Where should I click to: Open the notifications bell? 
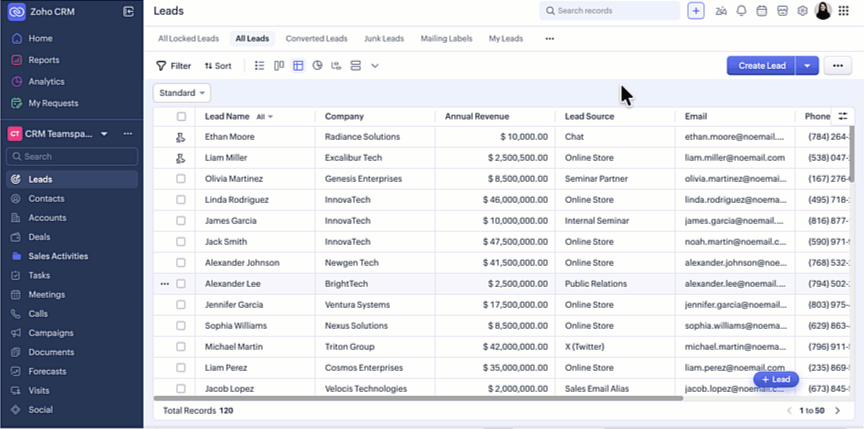tap(741, 11)
